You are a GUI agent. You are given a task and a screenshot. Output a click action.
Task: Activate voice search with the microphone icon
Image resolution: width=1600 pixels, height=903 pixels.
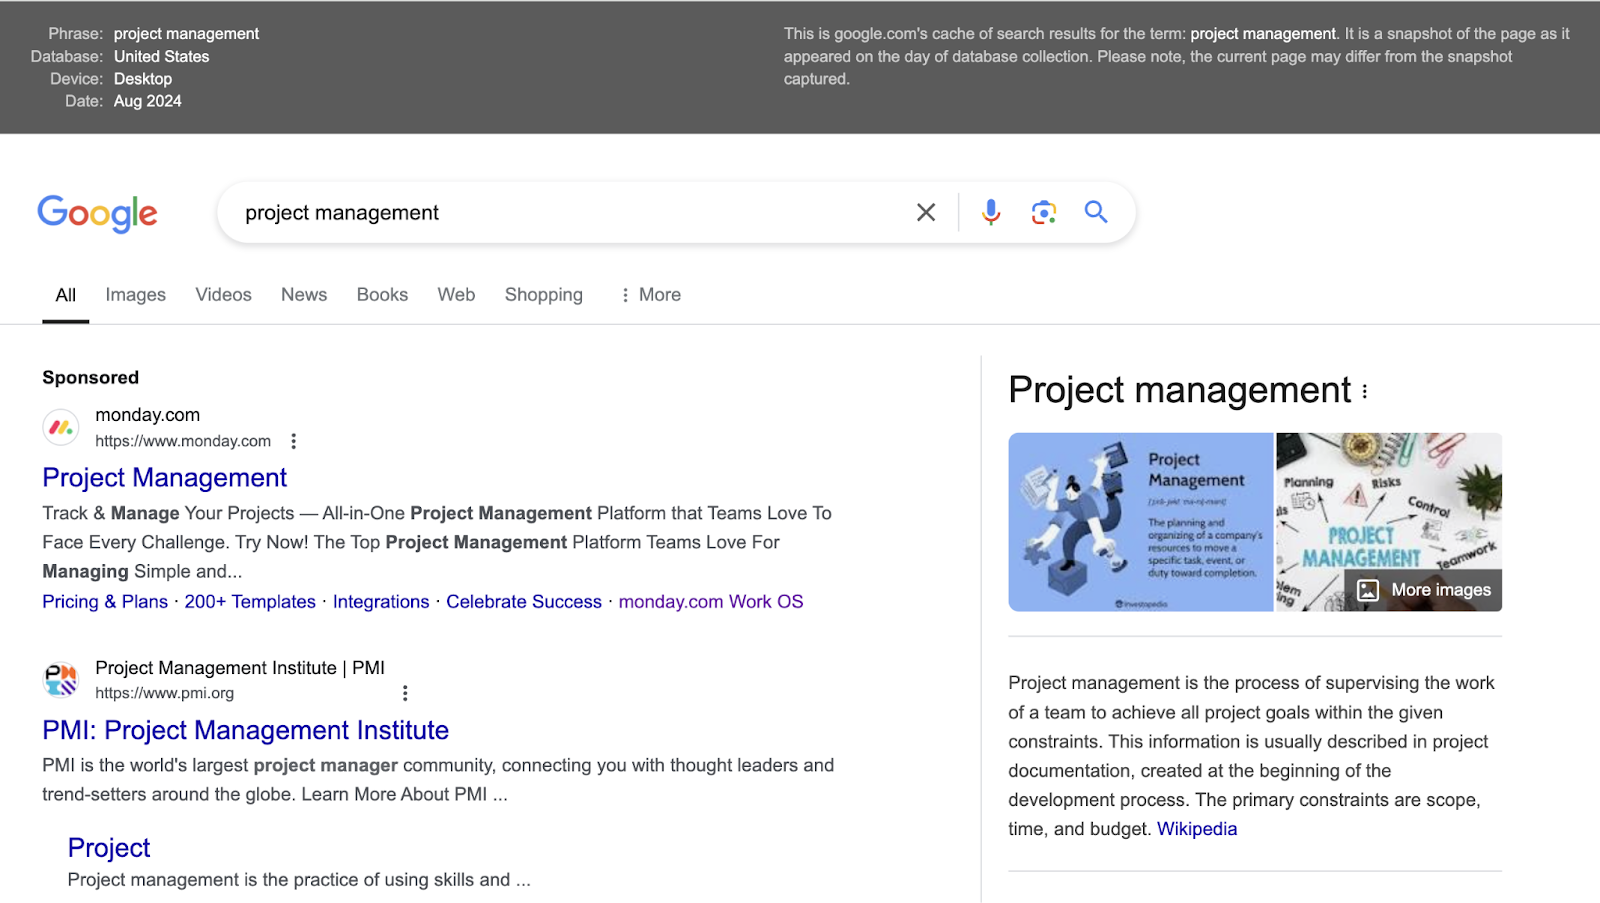point(989,212)
